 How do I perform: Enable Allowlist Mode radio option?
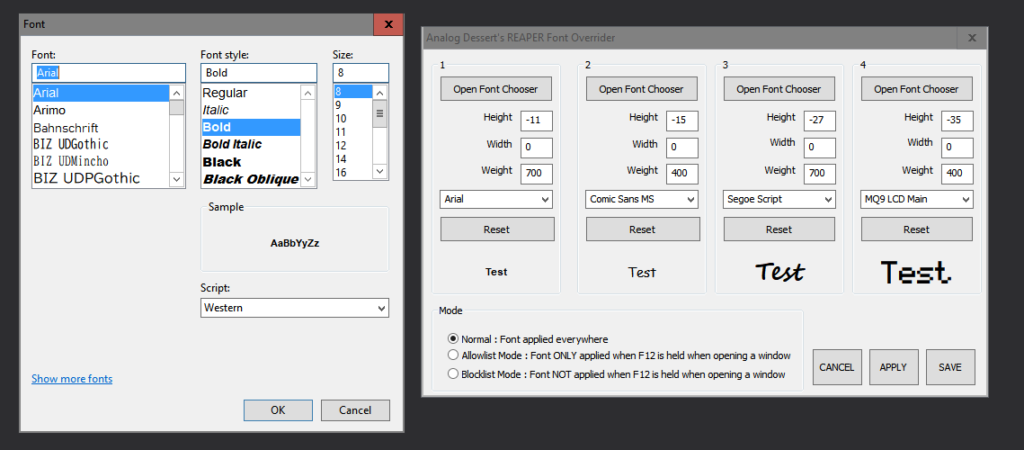pyautogui.click(x=454, y=355)
